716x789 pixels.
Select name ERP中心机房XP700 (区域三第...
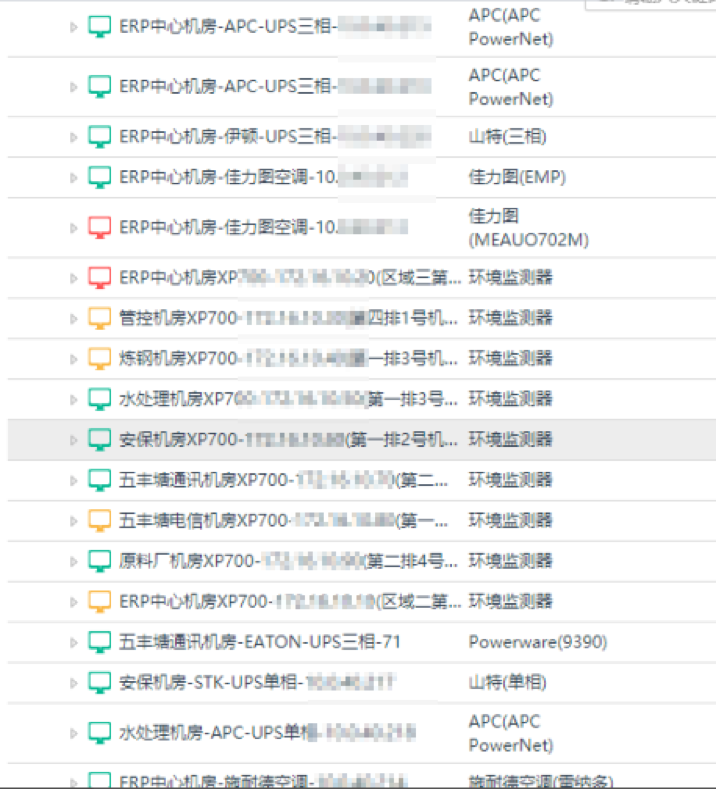pos(290,277)
